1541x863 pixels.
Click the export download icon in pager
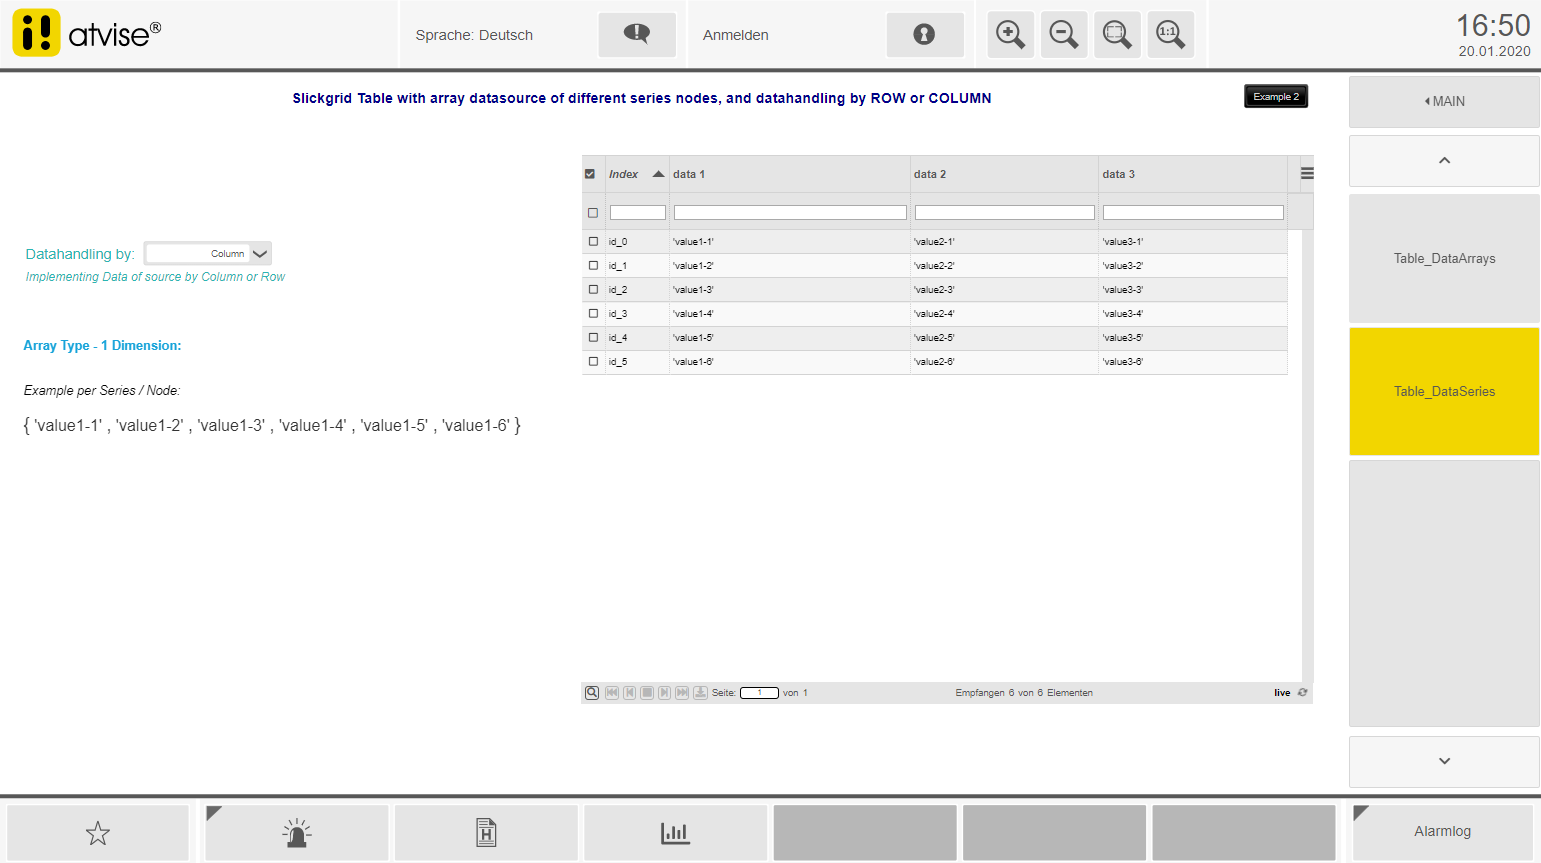tap(701, 693)
